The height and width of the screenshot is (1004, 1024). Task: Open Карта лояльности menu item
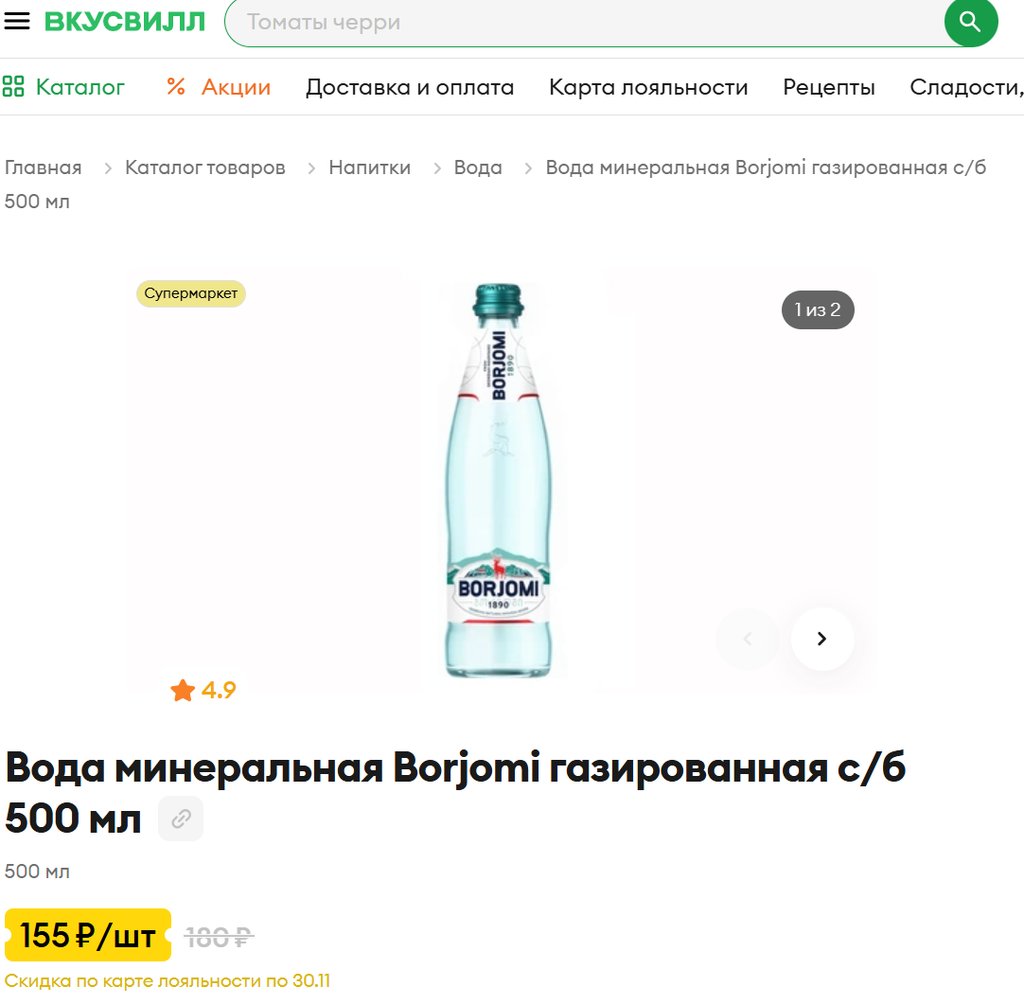tap(648, 87)
